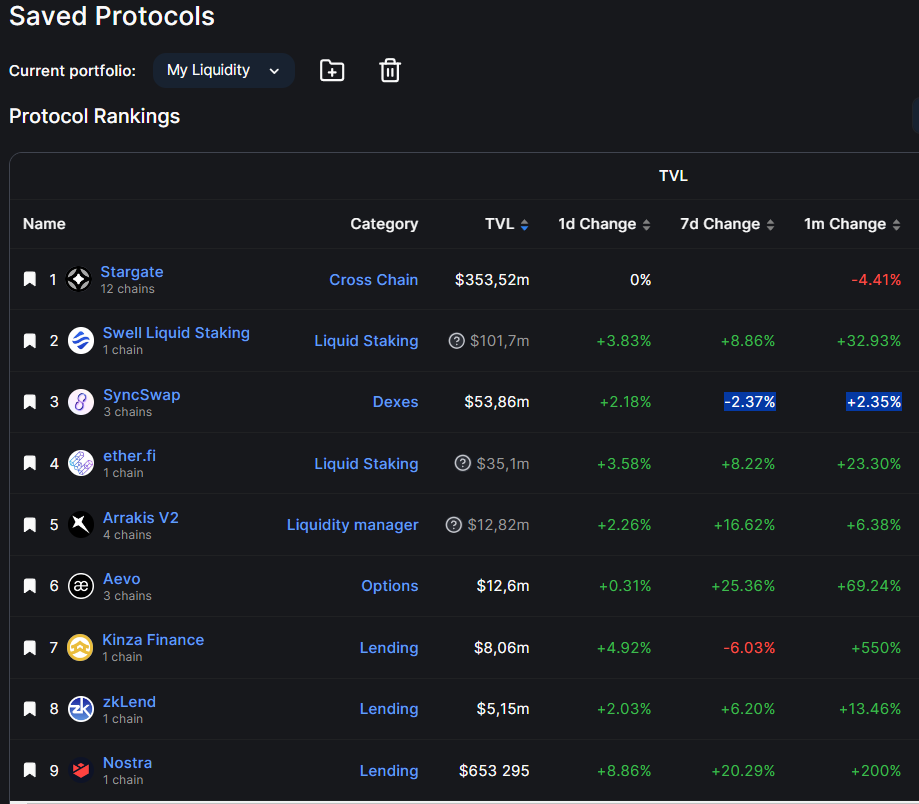Click the +69.24% 1m change for Aevo

click(x=869, y=585)
